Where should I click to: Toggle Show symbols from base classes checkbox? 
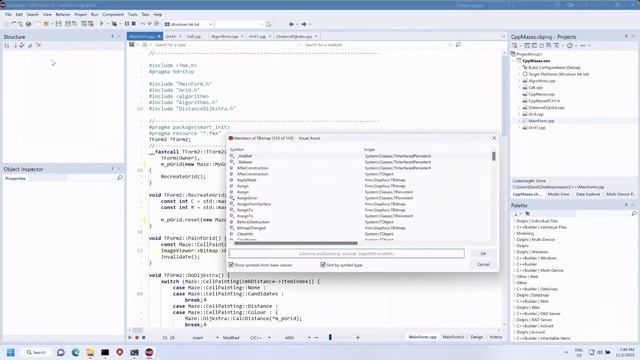point(231,265)
